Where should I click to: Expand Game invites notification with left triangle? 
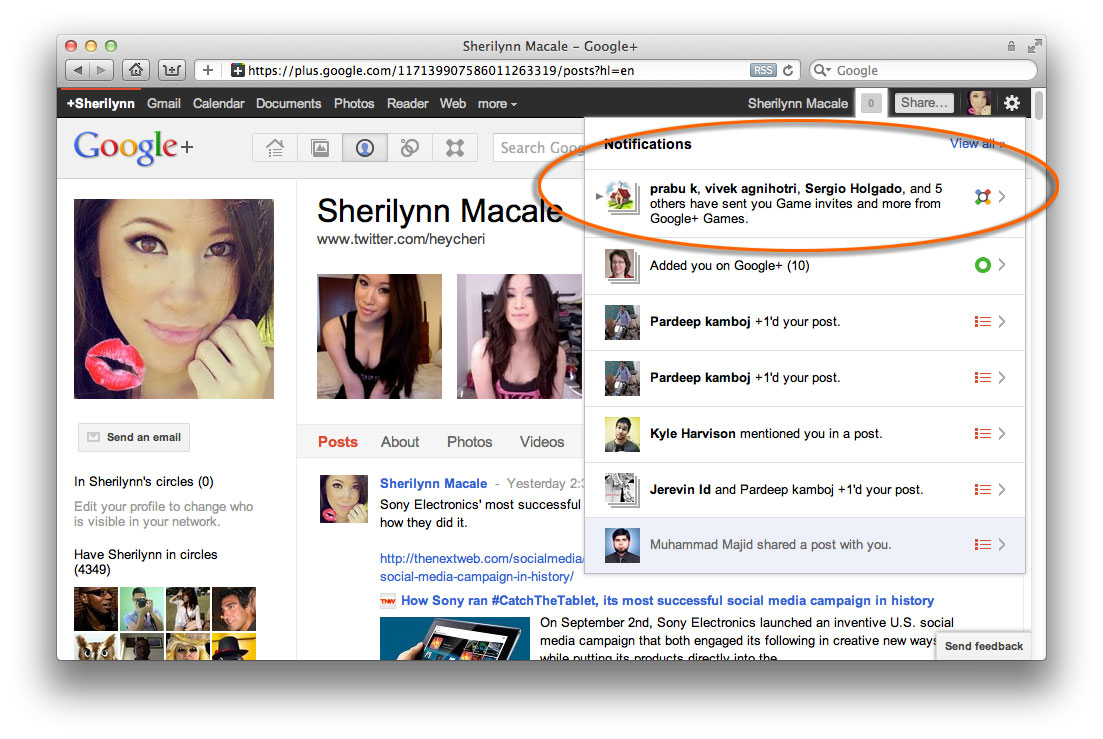(x=599, y=196)
